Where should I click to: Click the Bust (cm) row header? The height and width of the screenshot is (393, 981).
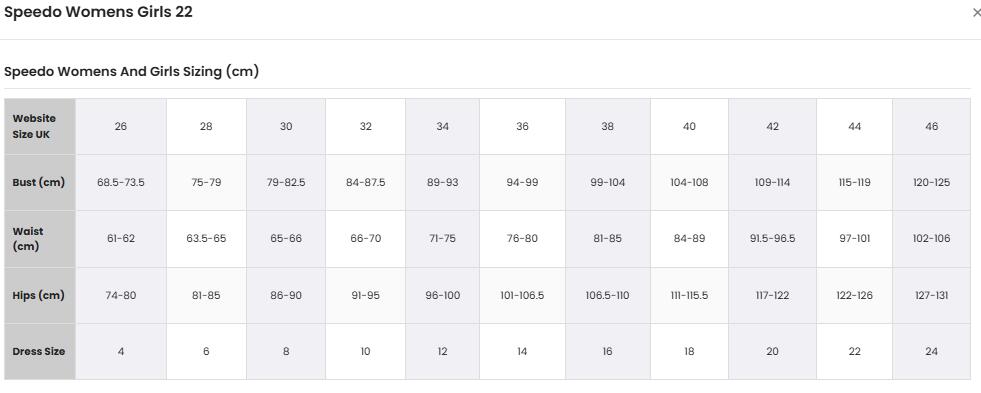40,183
